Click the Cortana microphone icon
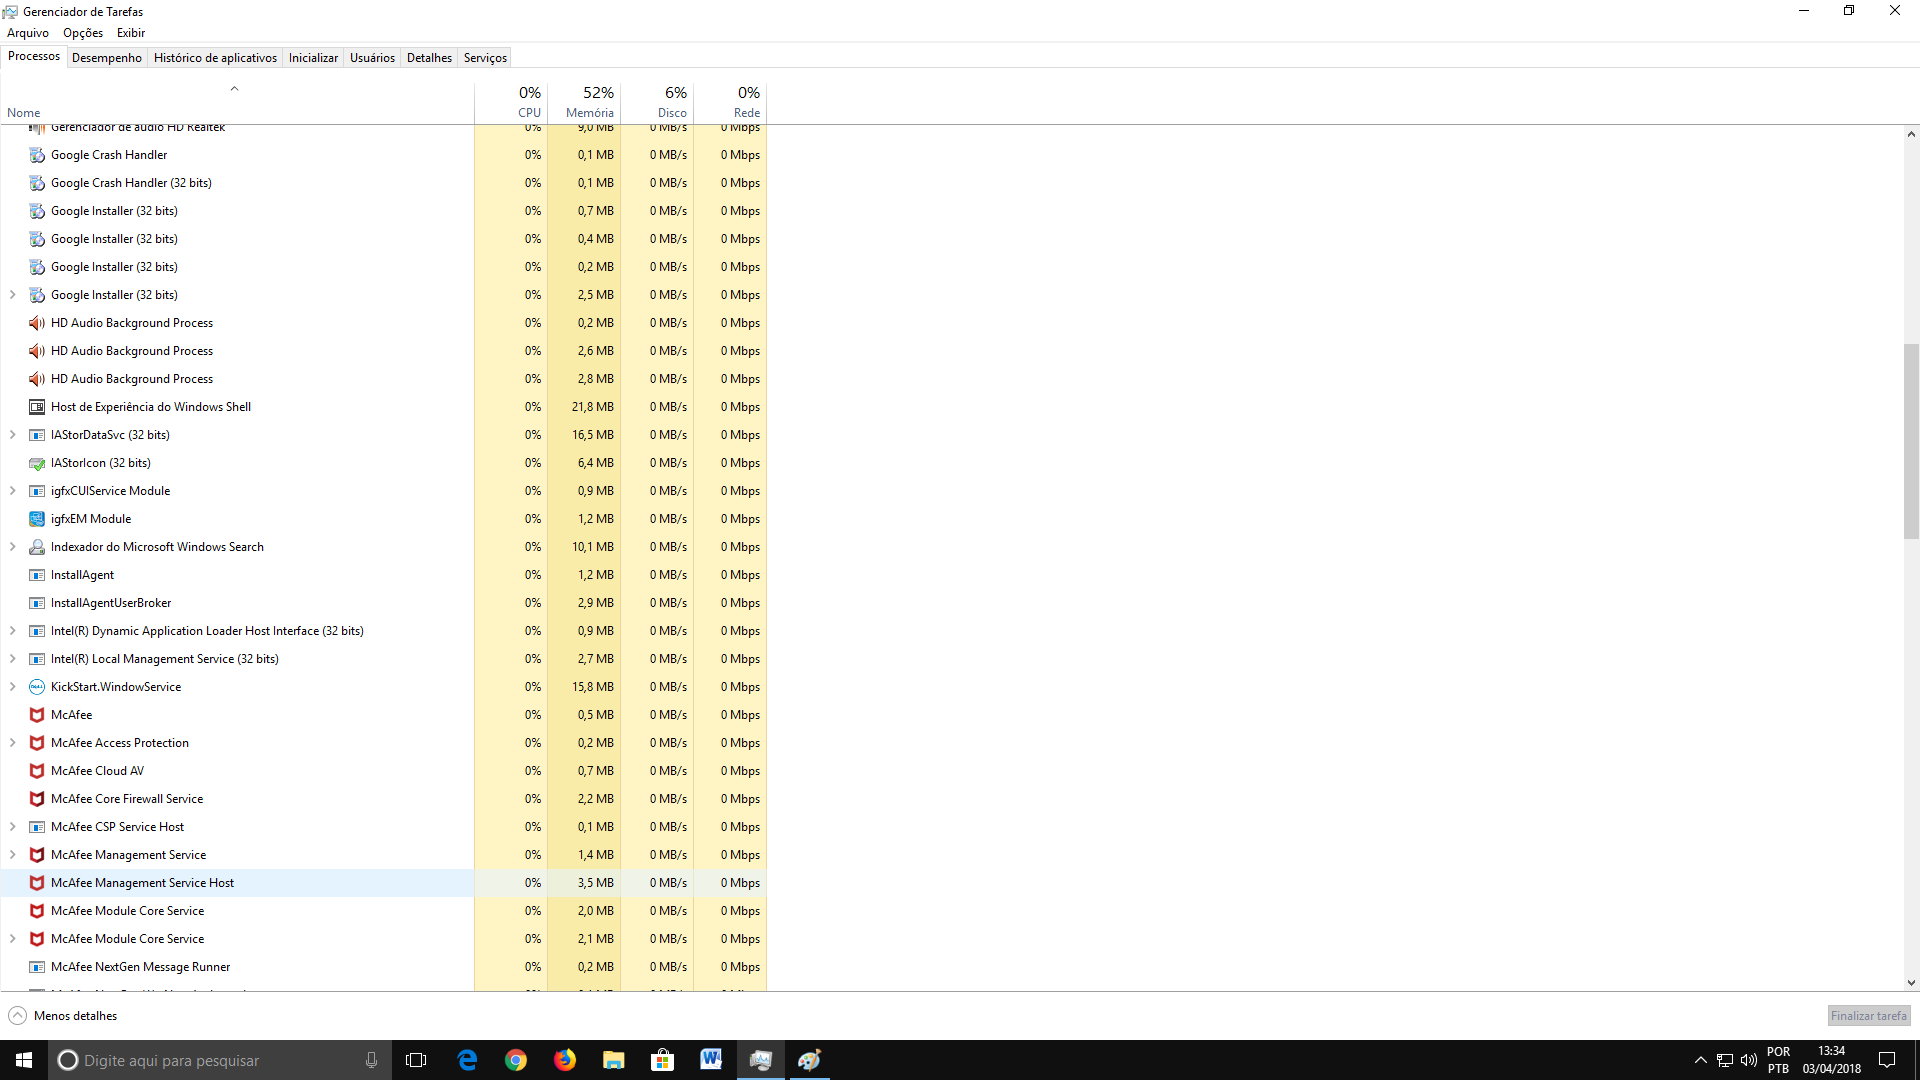 tap(371, 1060)
